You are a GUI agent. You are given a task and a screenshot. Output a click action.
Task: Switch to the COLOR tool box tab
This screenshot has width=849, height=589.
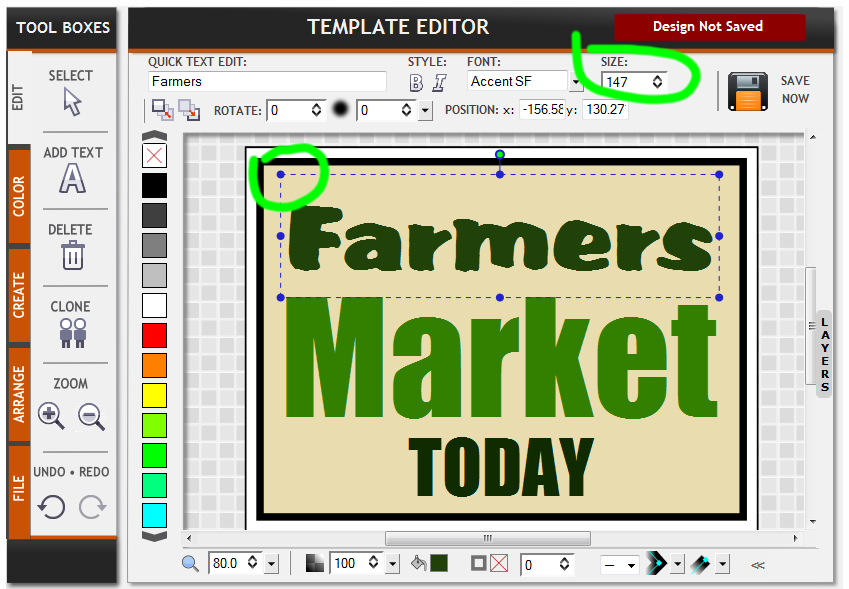(19, 196)
